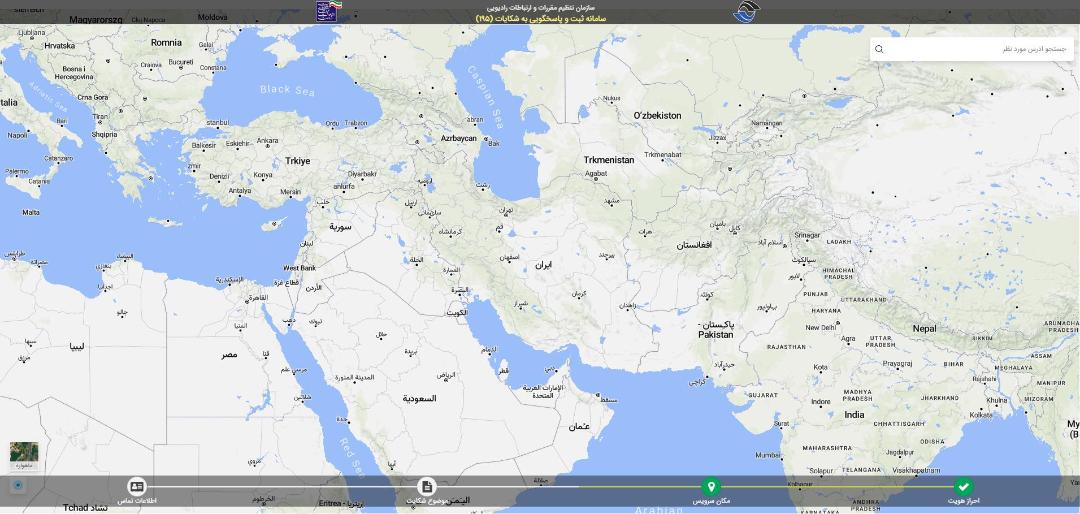Open the contact information step icon
The width and height of the screenshot is (1080, 514).
point(137,486)
